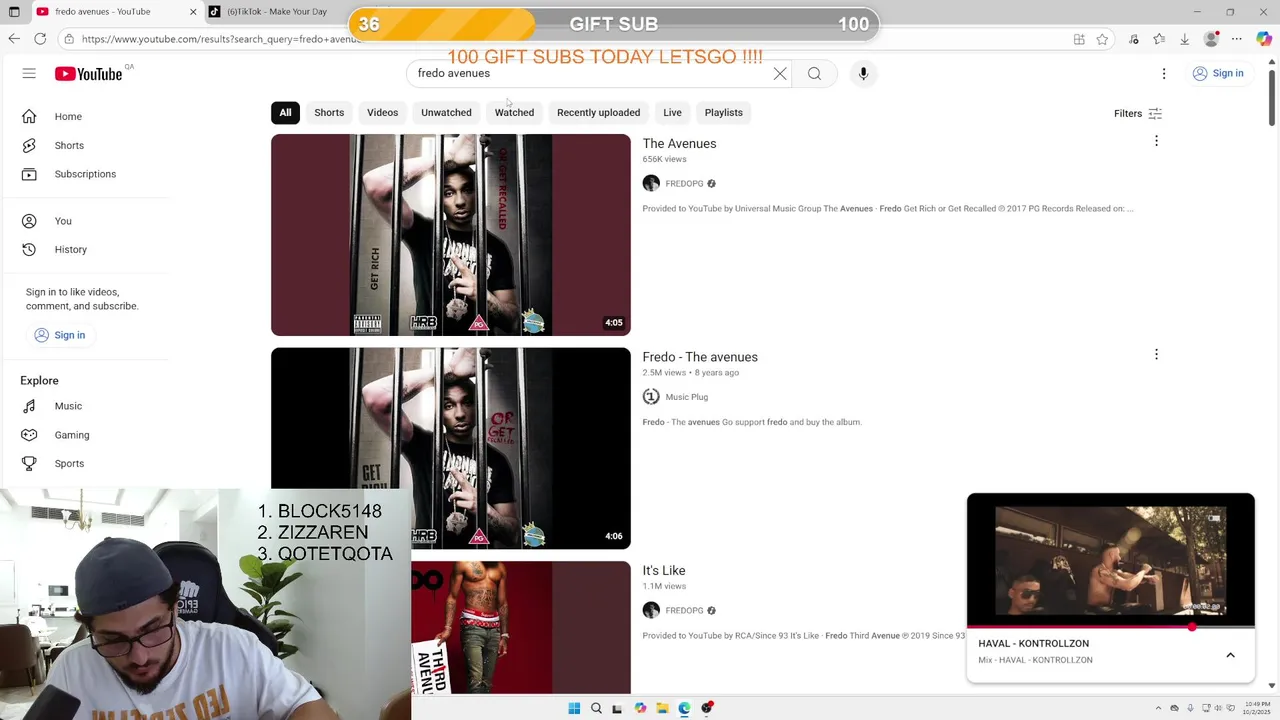Open more options for 'Fredo - The avenues'

(1156, 354)
